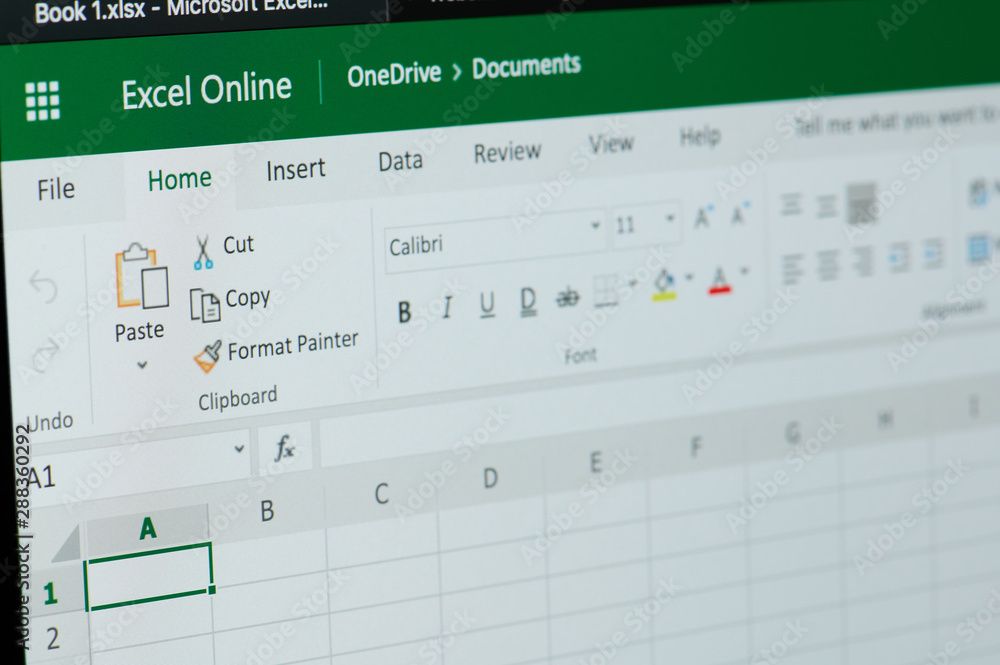Expand the Paste options arrow
Screen dimensions: 1000x665
[142, 365]
